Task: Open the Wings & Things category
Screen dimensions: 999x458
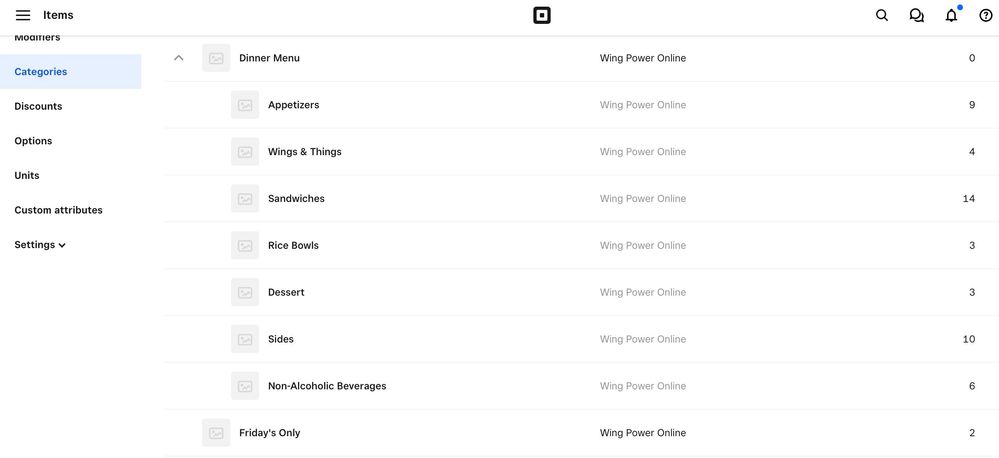Action: 305,152
